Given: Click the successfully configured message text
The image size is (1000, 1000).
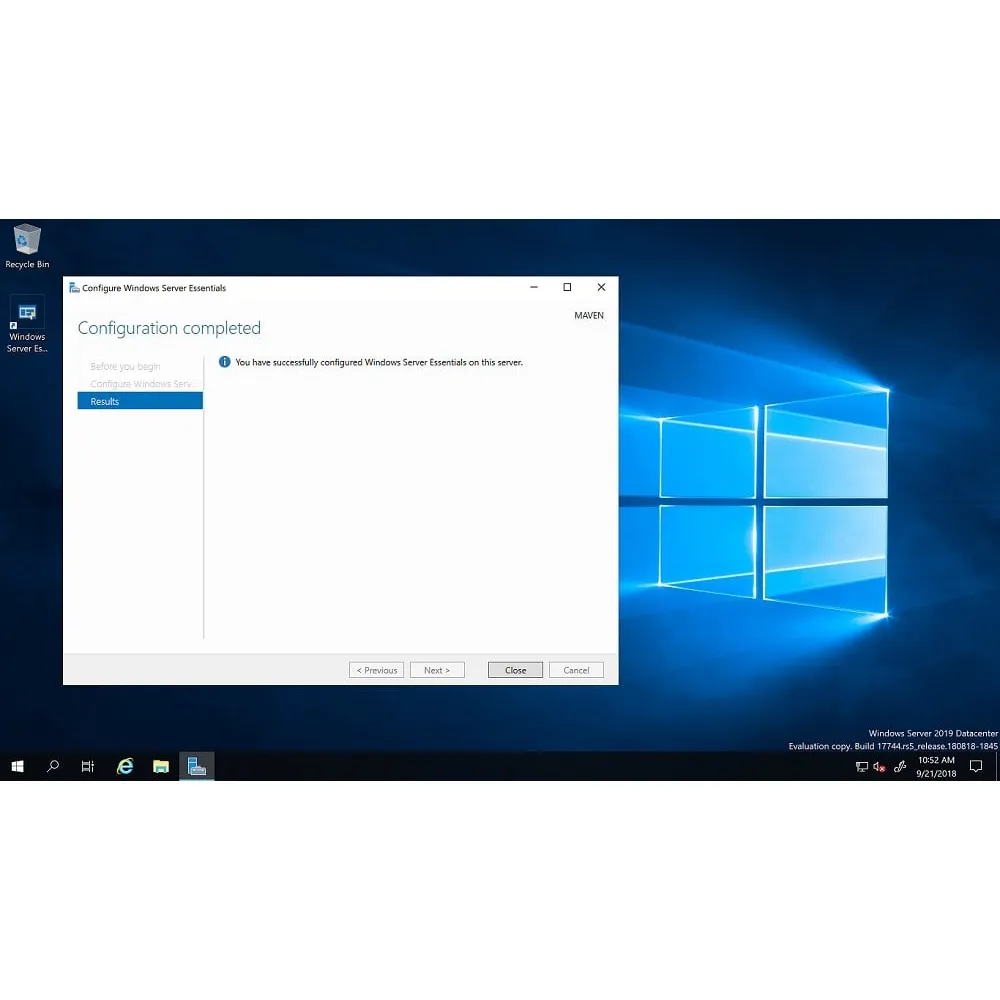Looking at the screenshot, I should (x=379, y=362).
